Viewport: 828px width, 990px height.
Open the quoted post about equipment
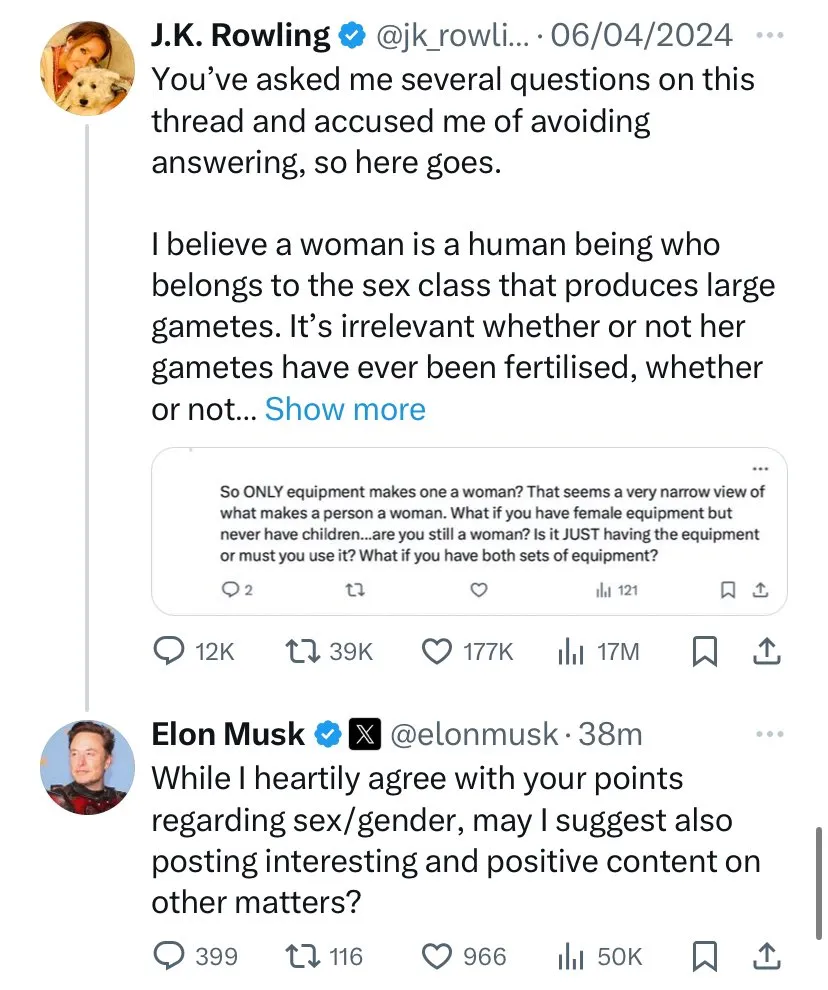point(468,525)
